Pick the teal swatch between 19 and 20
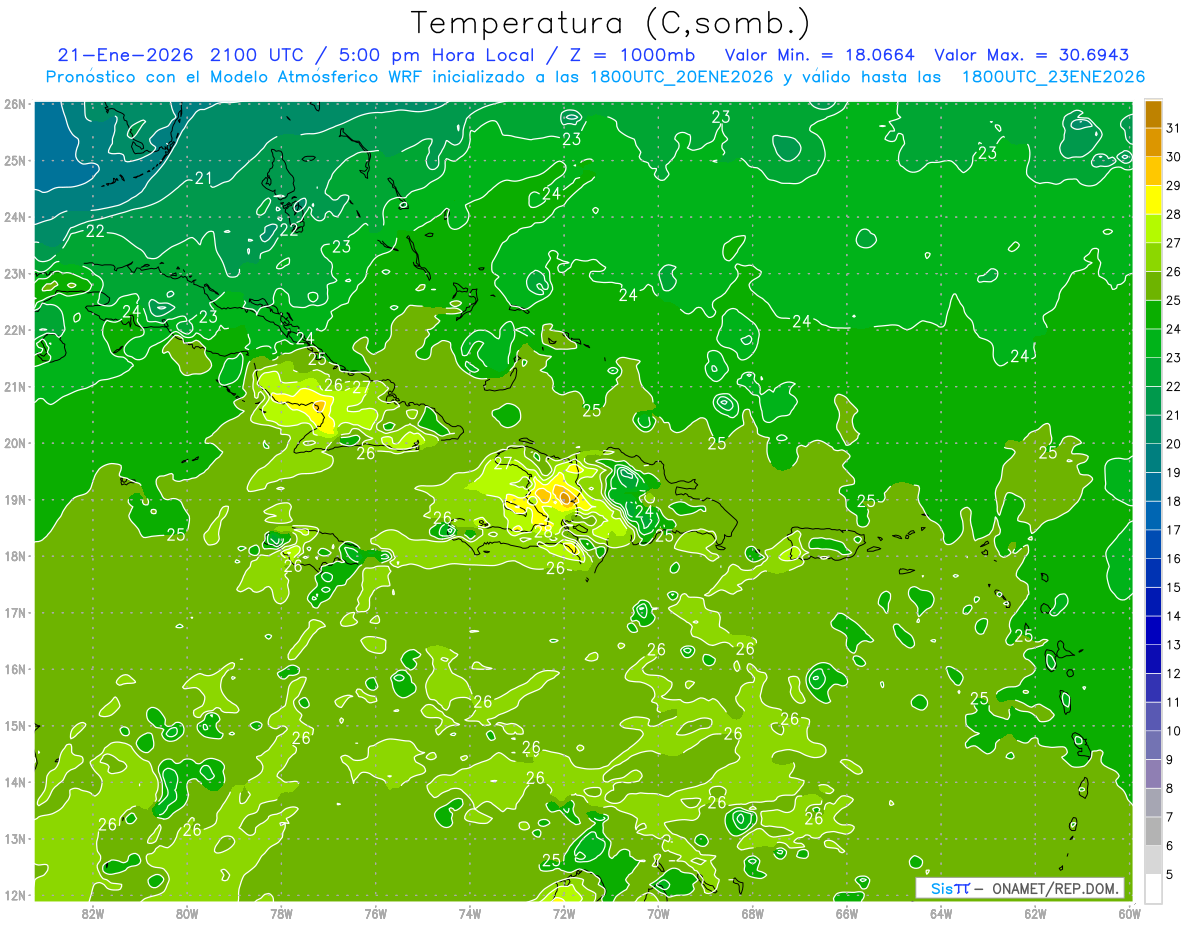The image size is (1200, 927). click(1153, 458)
